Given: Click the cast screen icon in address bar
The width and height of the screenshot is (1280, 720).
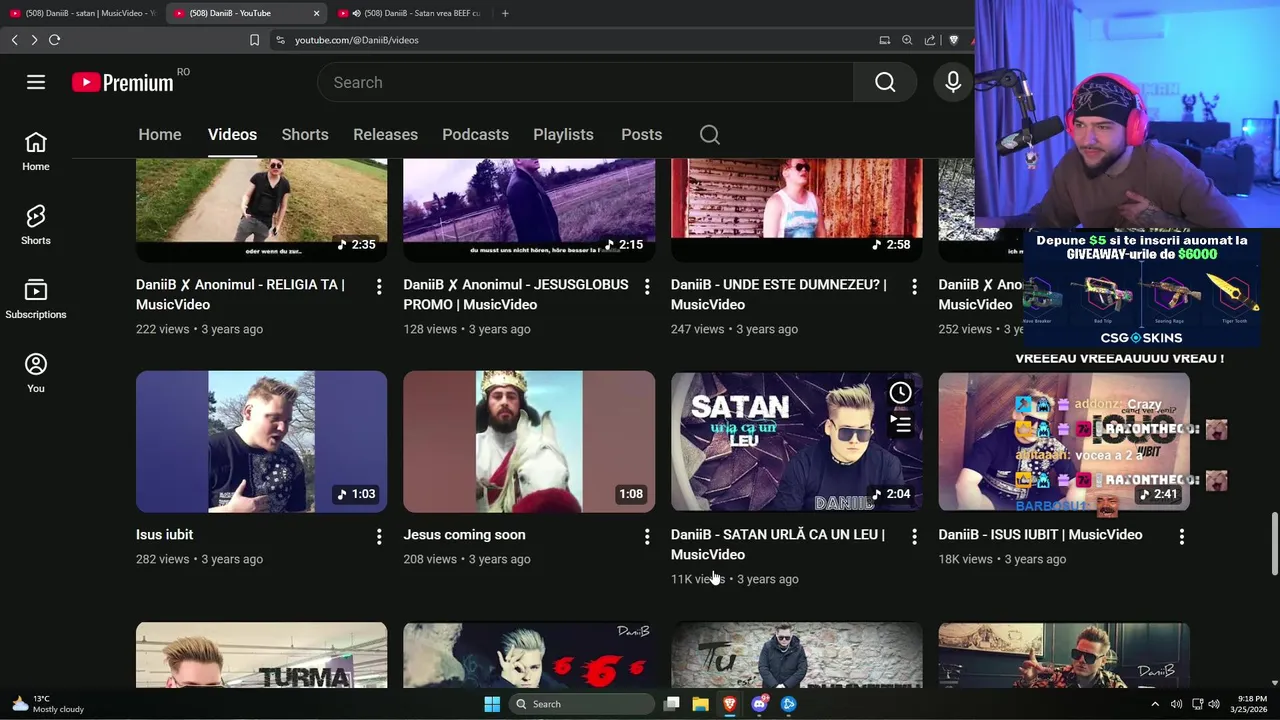Looking at the screenshot, I should click(x=884, y=40).
